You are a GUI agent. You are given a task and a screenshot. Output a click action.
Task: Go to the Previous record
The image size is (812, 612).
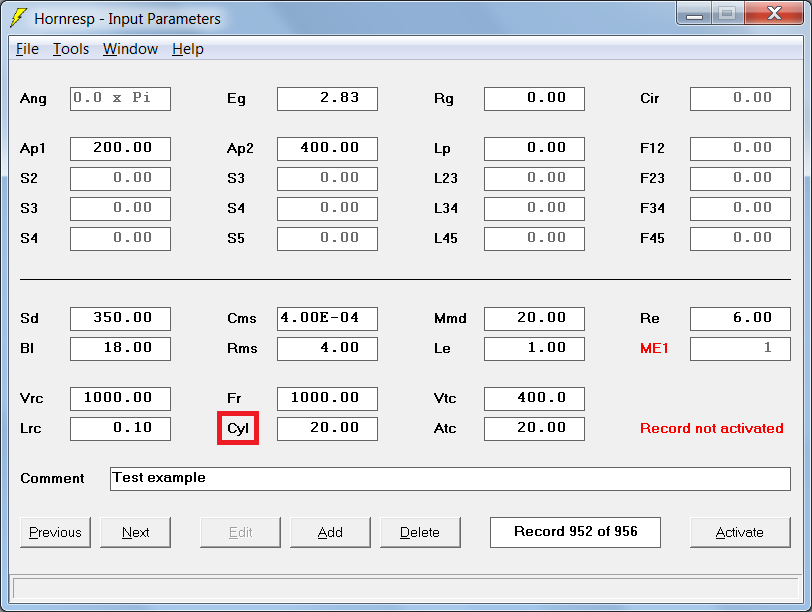[55, 532]
